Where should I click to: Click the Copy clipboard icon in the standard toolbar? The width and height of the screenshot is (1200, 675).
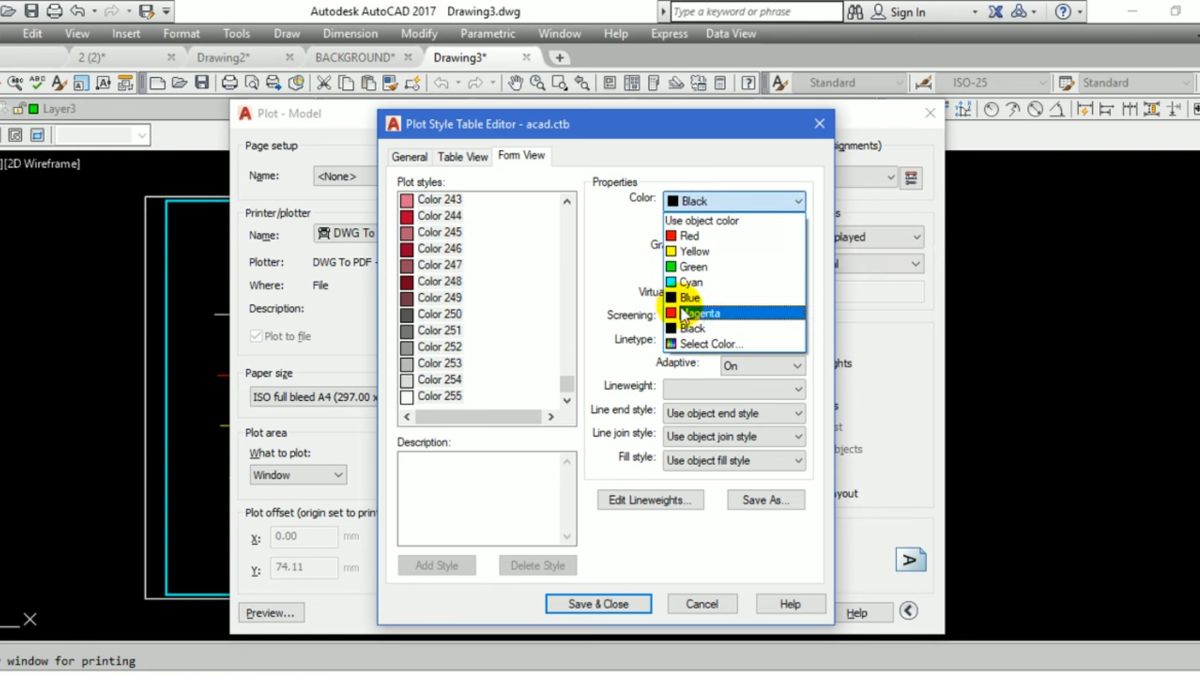point(348,83)
